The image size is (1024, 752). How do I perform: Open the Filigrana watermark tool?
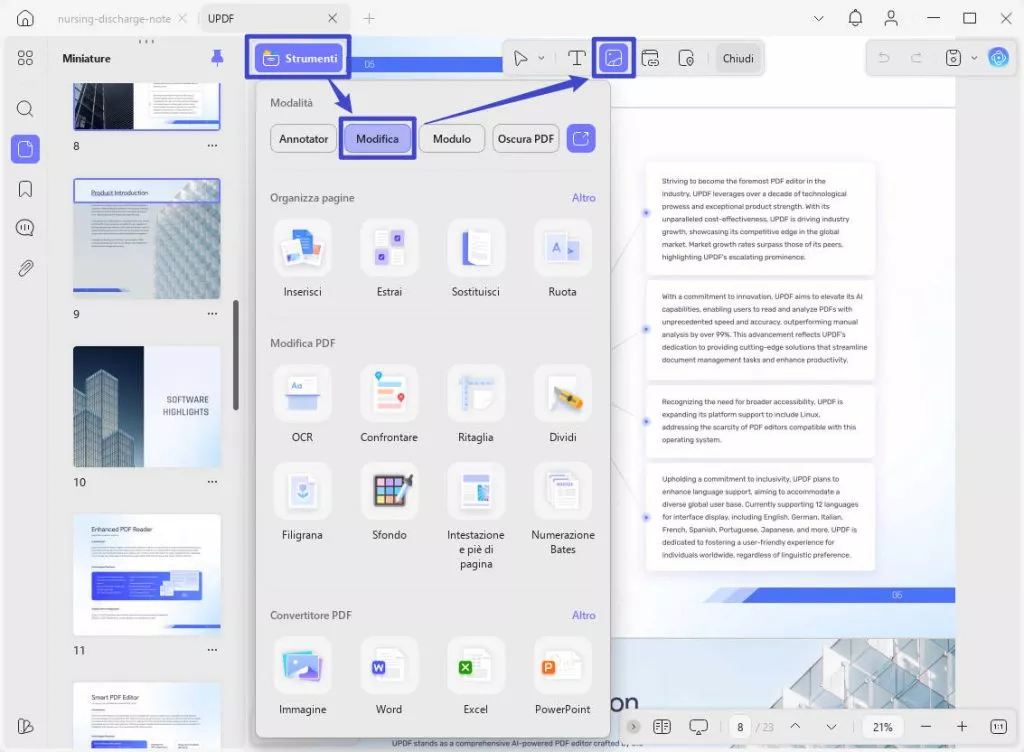click(x=302, y=491)
